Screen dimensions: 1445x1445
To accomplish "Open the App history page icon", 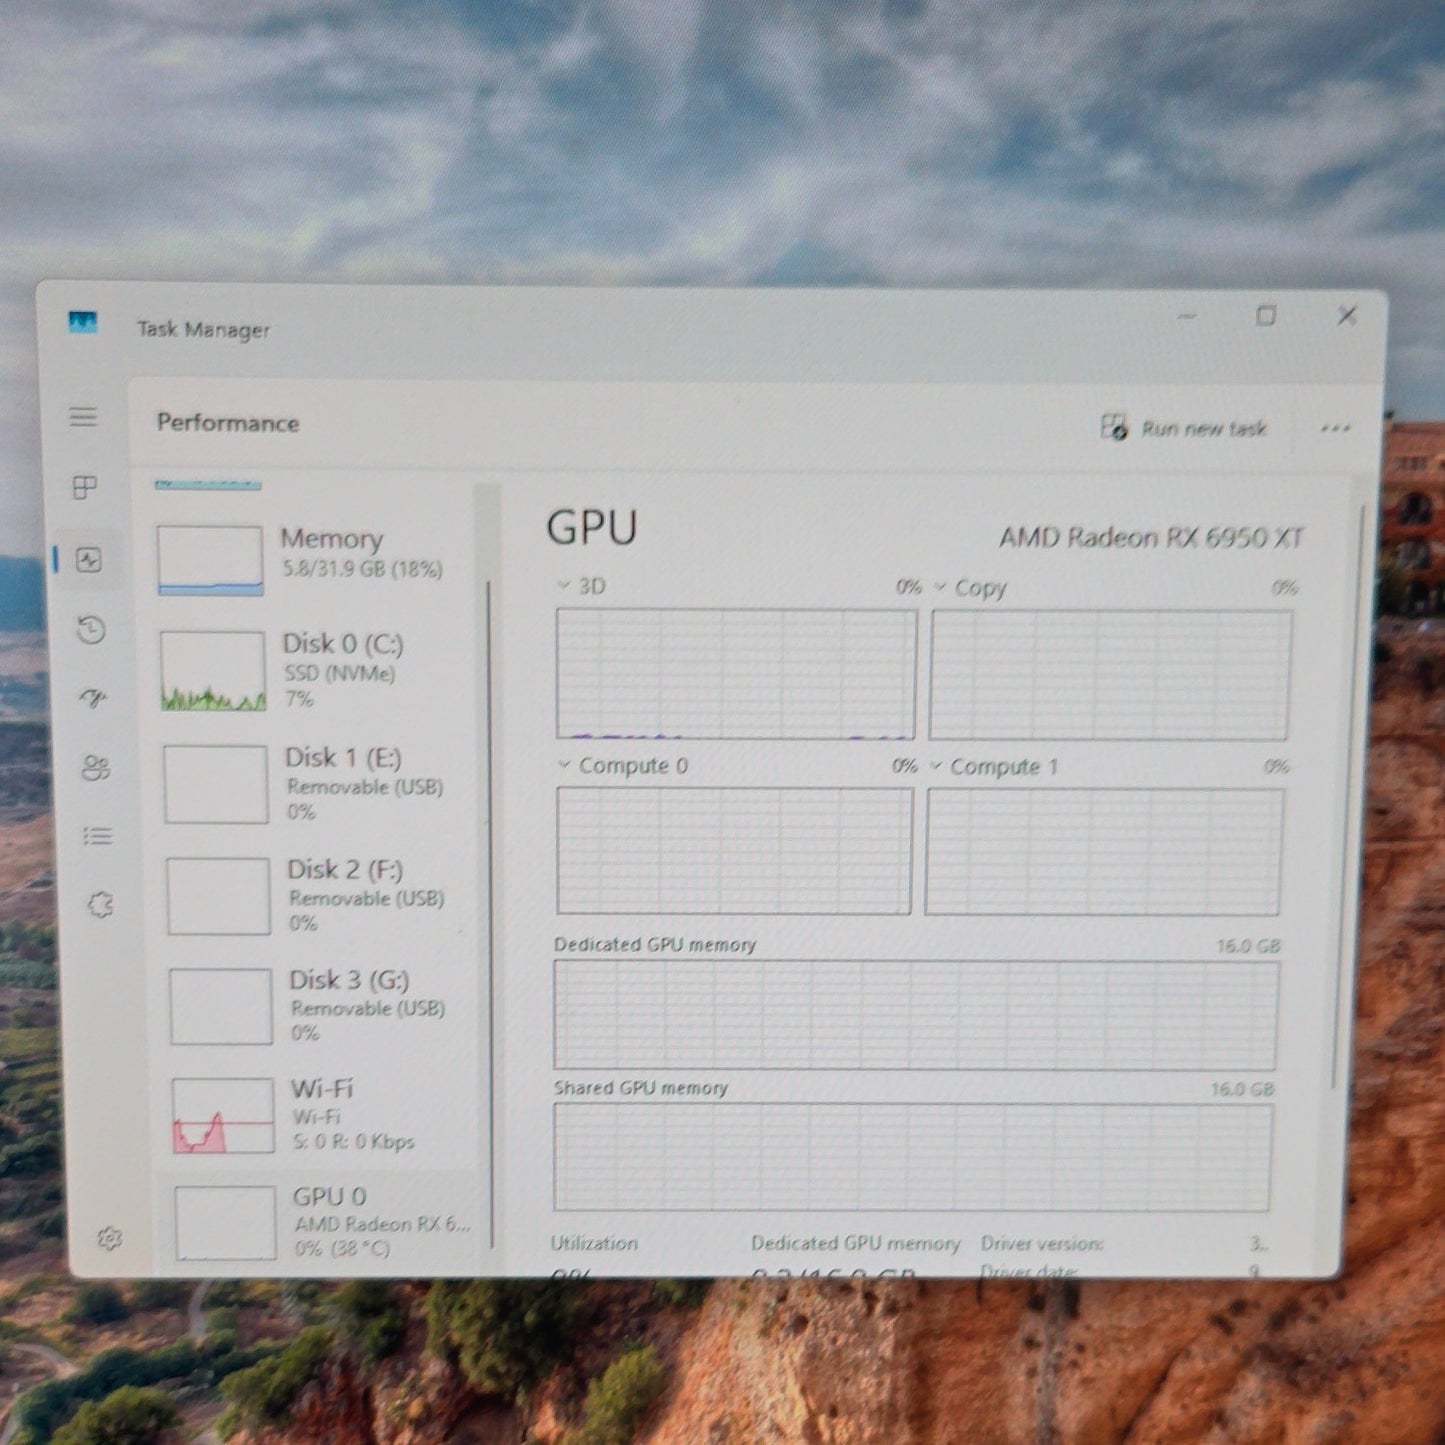I will click(x=91, y=630).
